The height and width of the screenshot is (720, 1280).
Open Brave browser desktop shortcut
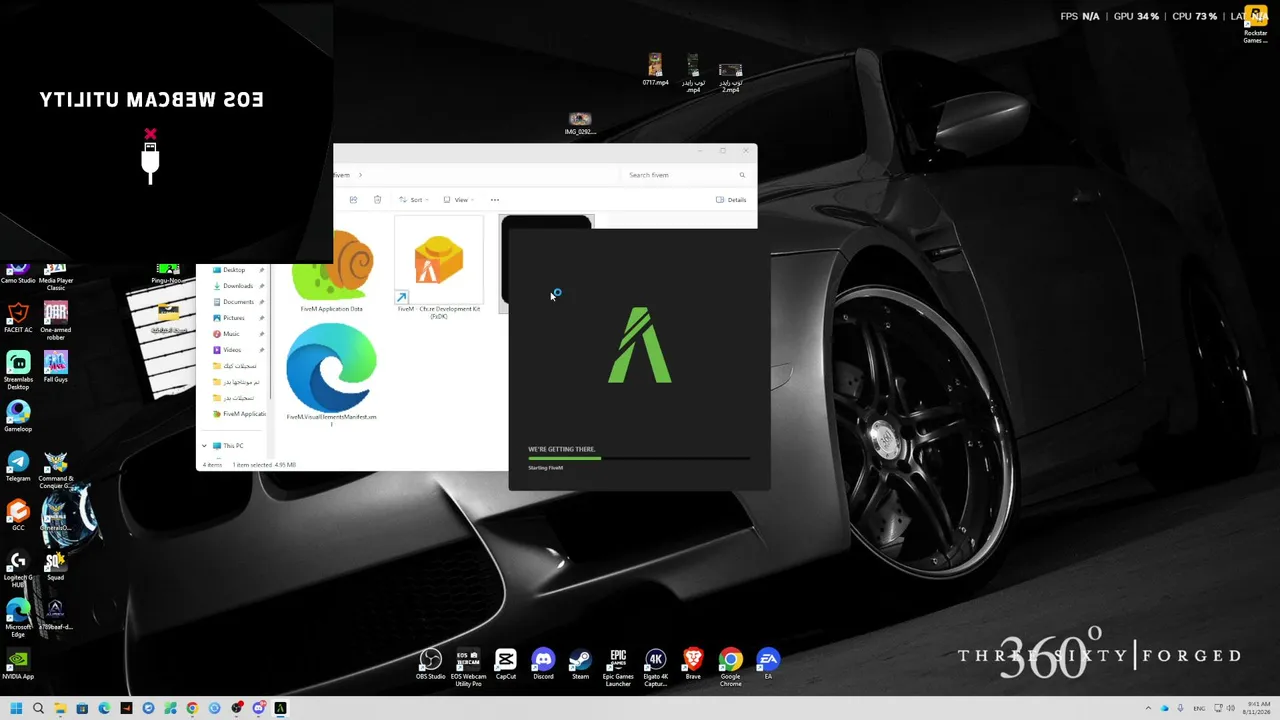693,664
